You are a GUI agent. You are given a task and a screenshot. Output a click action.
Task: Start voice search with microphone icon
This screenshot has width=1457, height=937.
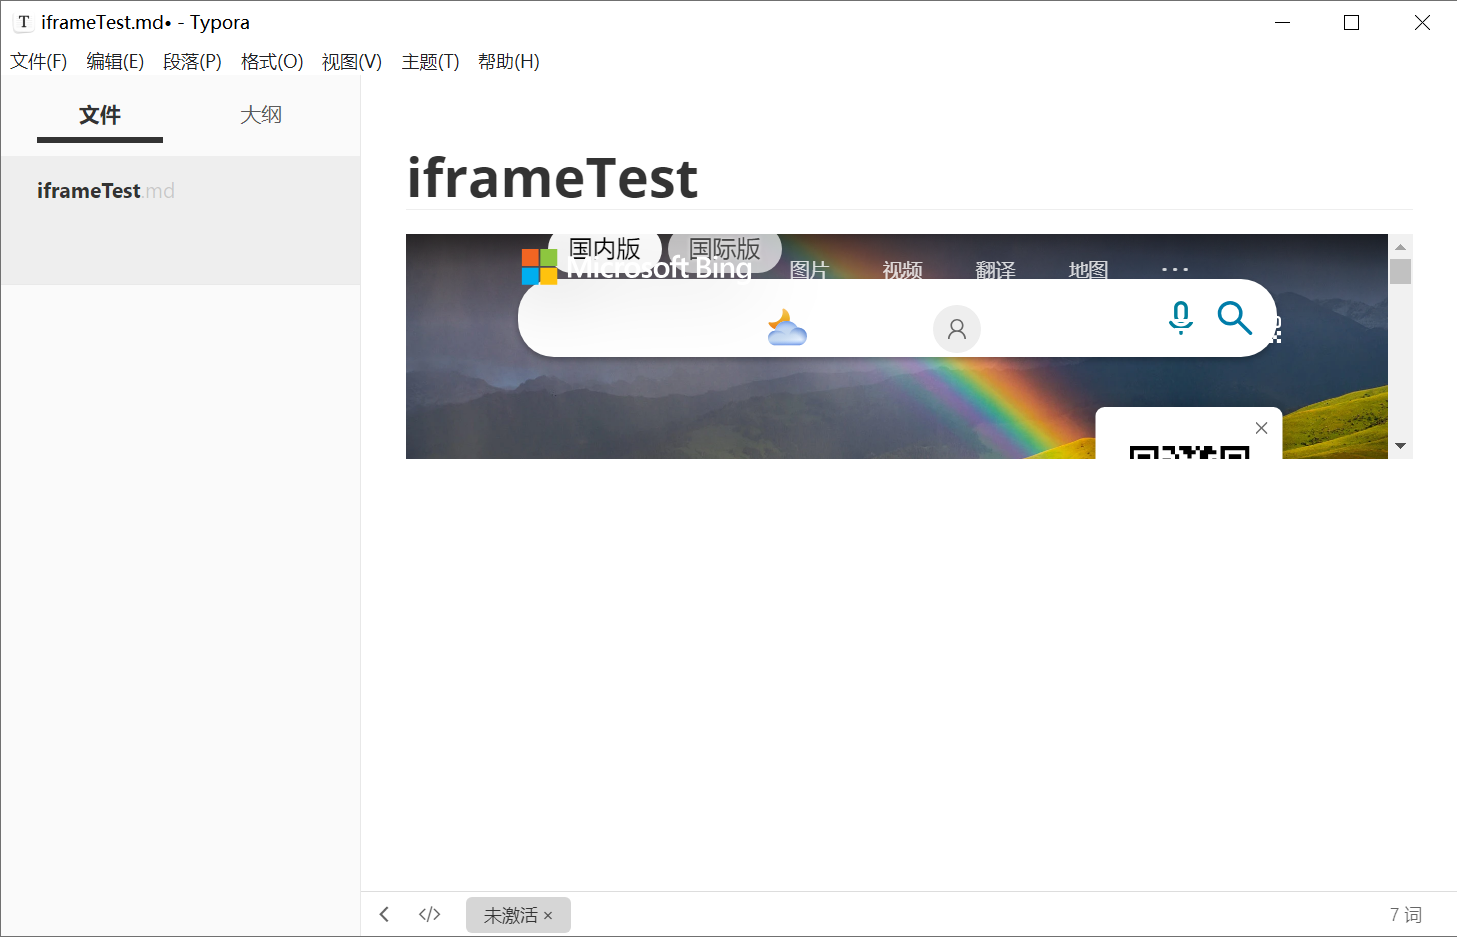coord(1181,317)
